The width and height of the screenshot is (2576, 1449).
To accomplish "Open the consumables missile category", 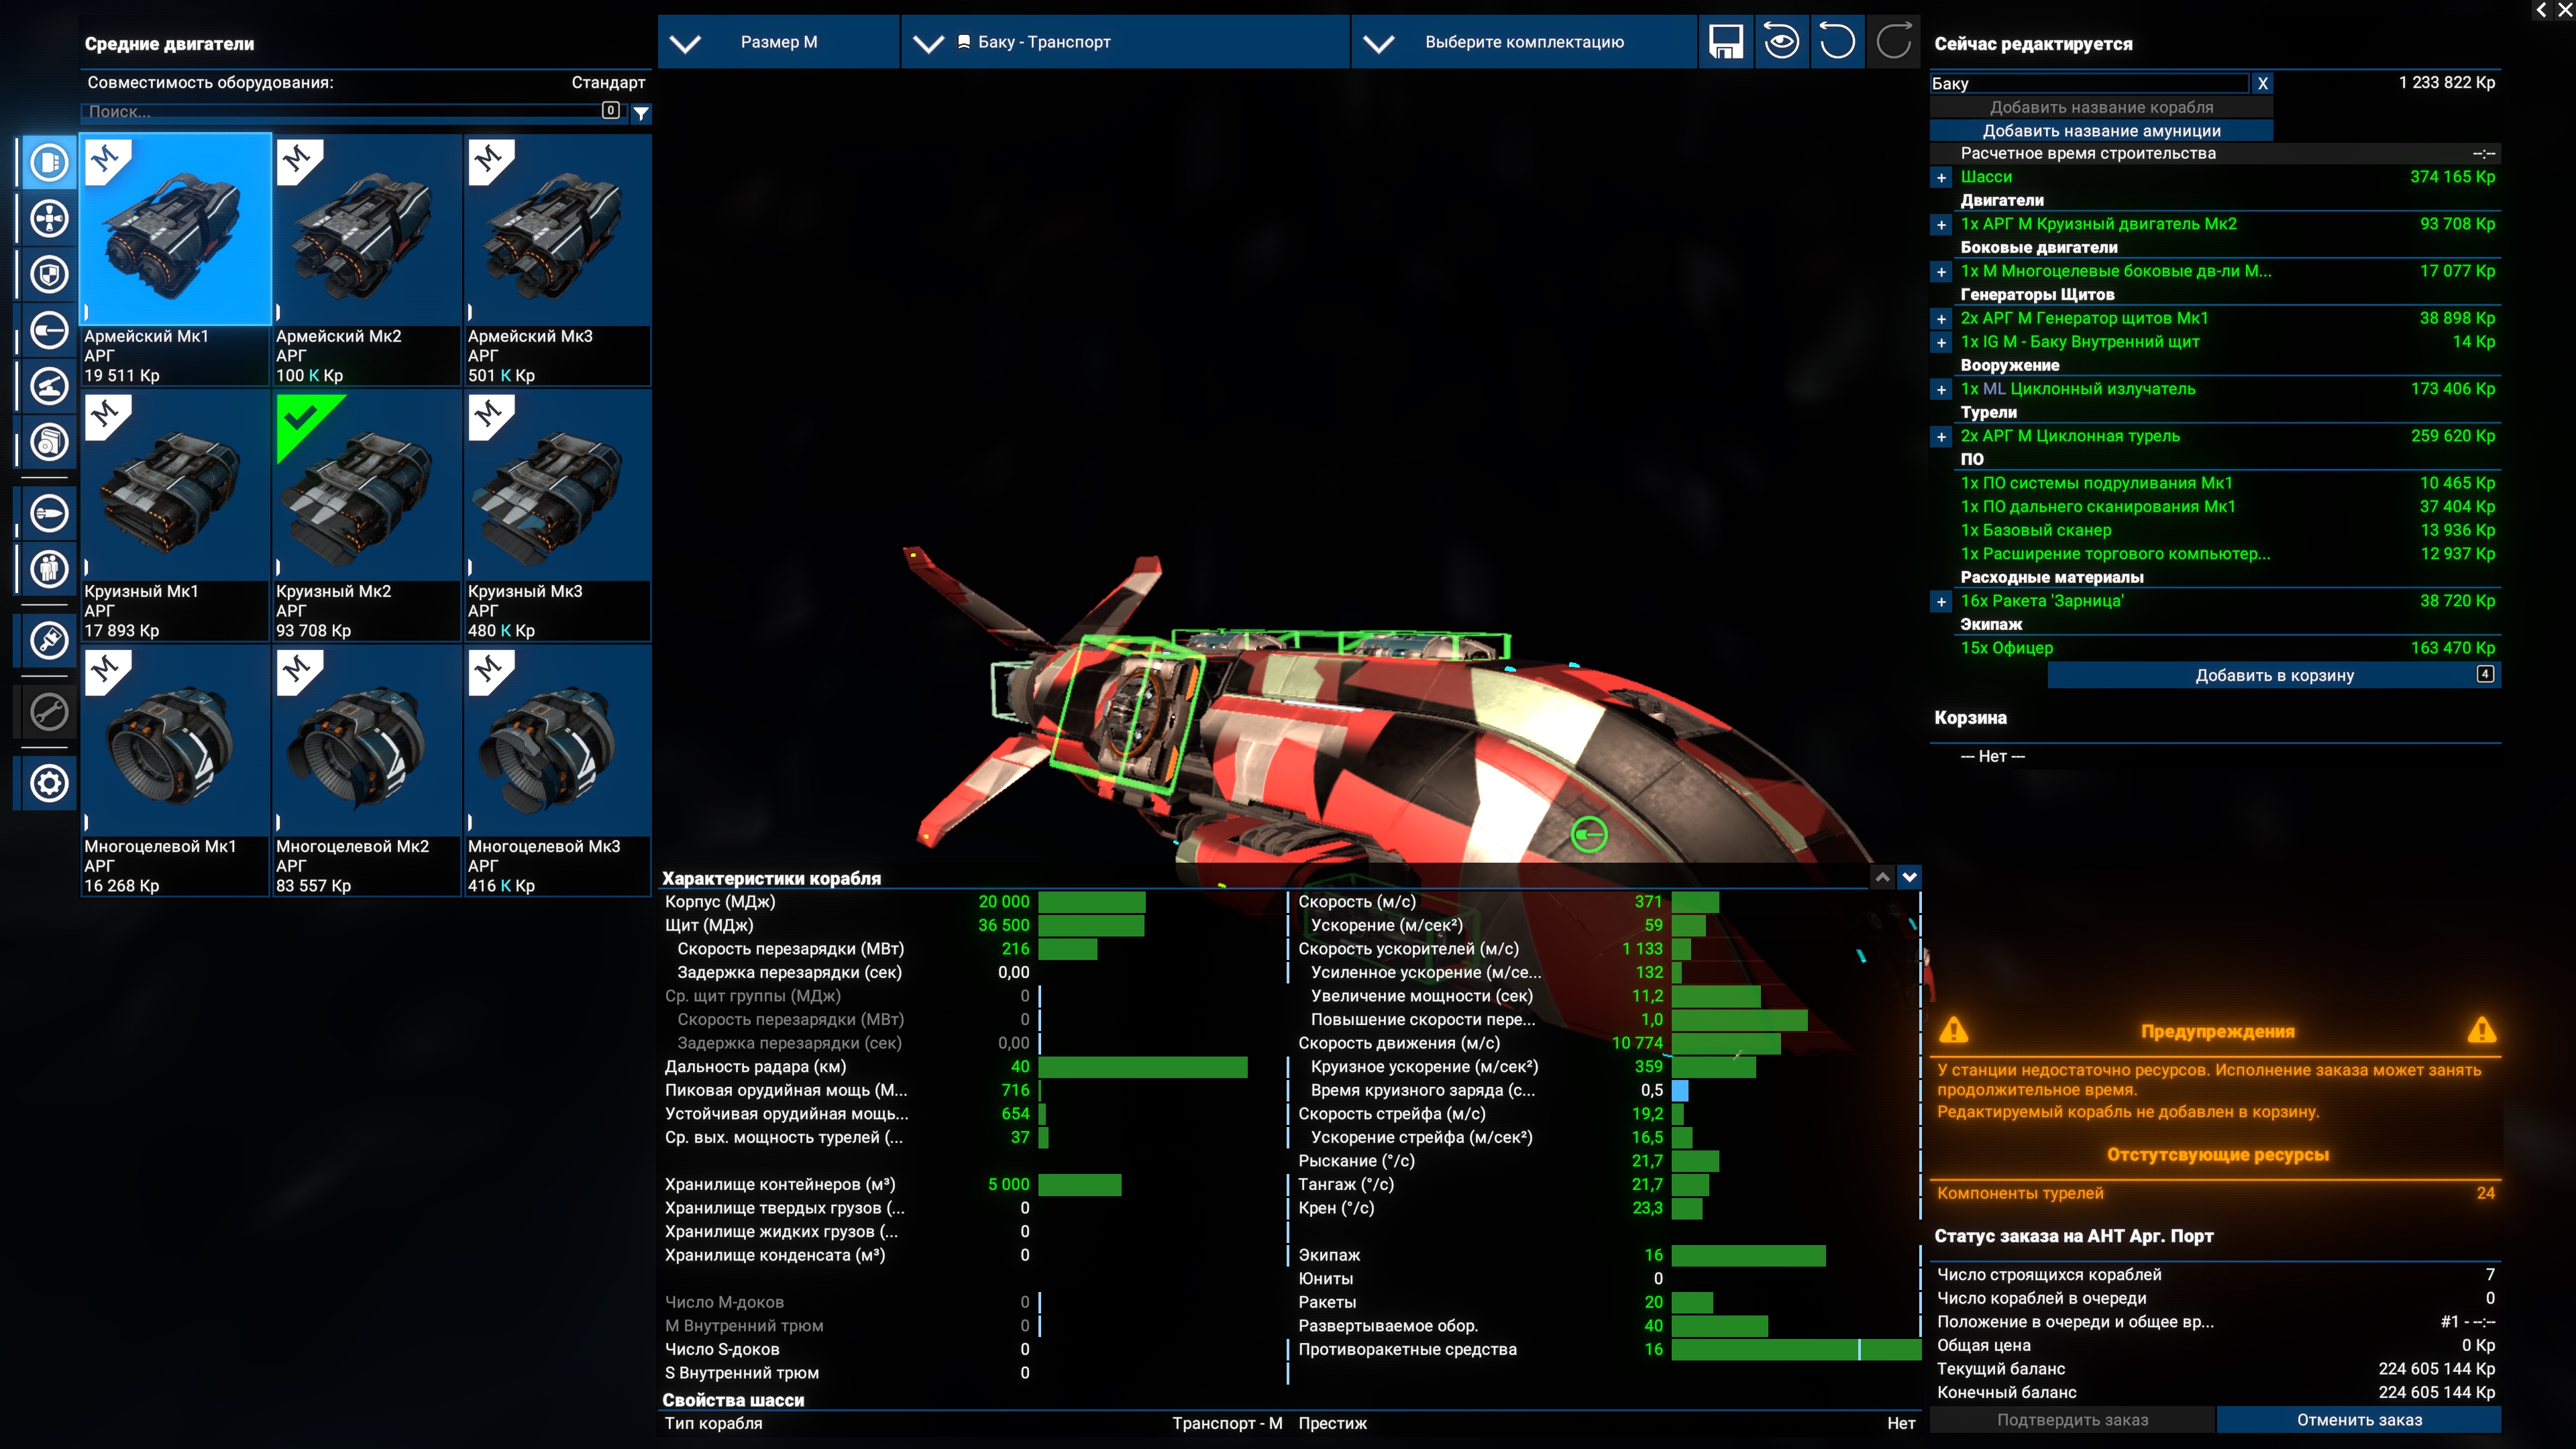I will 49,513.
